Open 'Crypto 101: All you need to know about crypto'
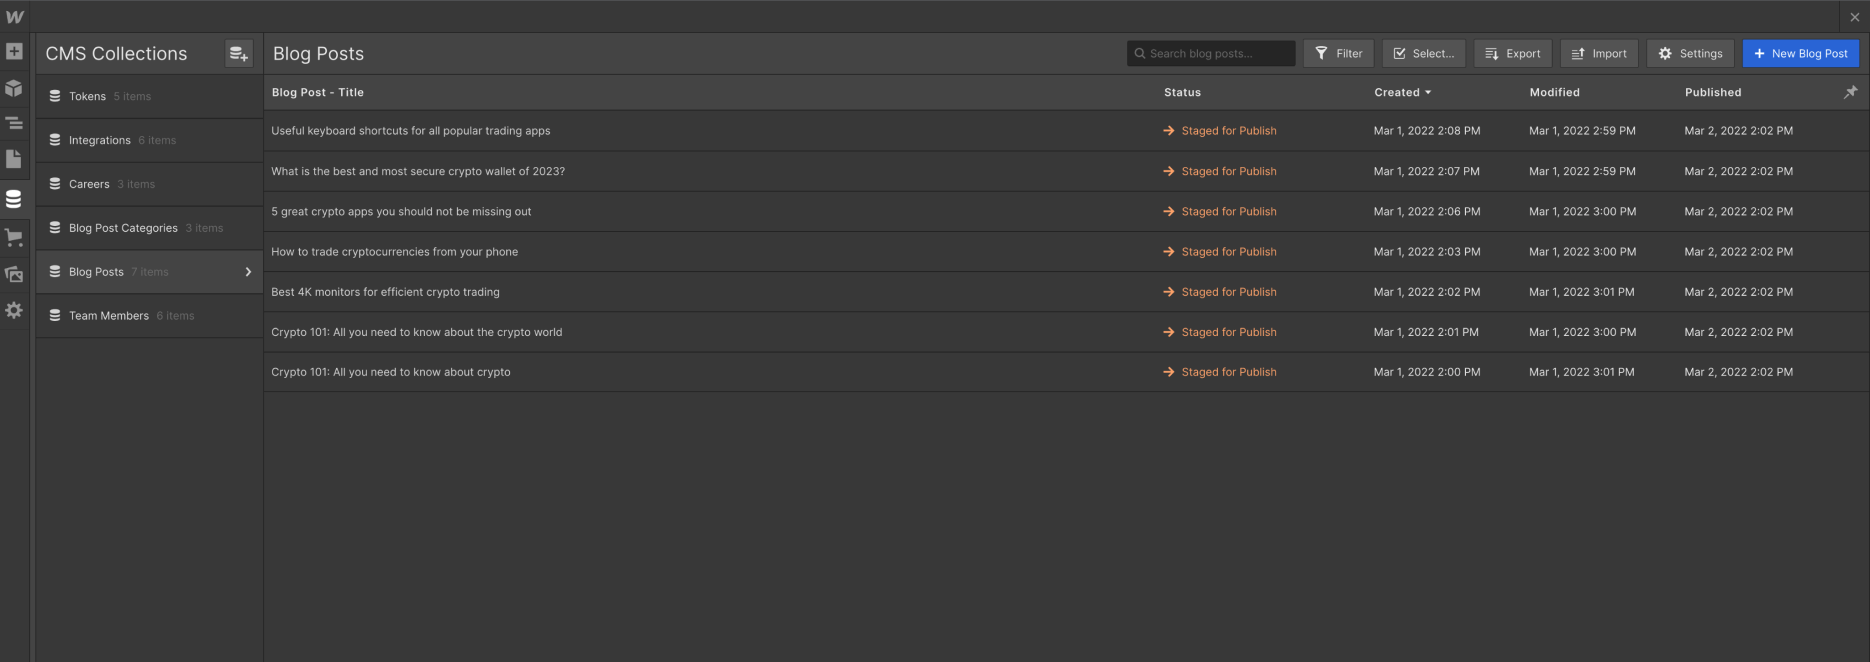This screenshot has width=1870, height=662. 391,372
